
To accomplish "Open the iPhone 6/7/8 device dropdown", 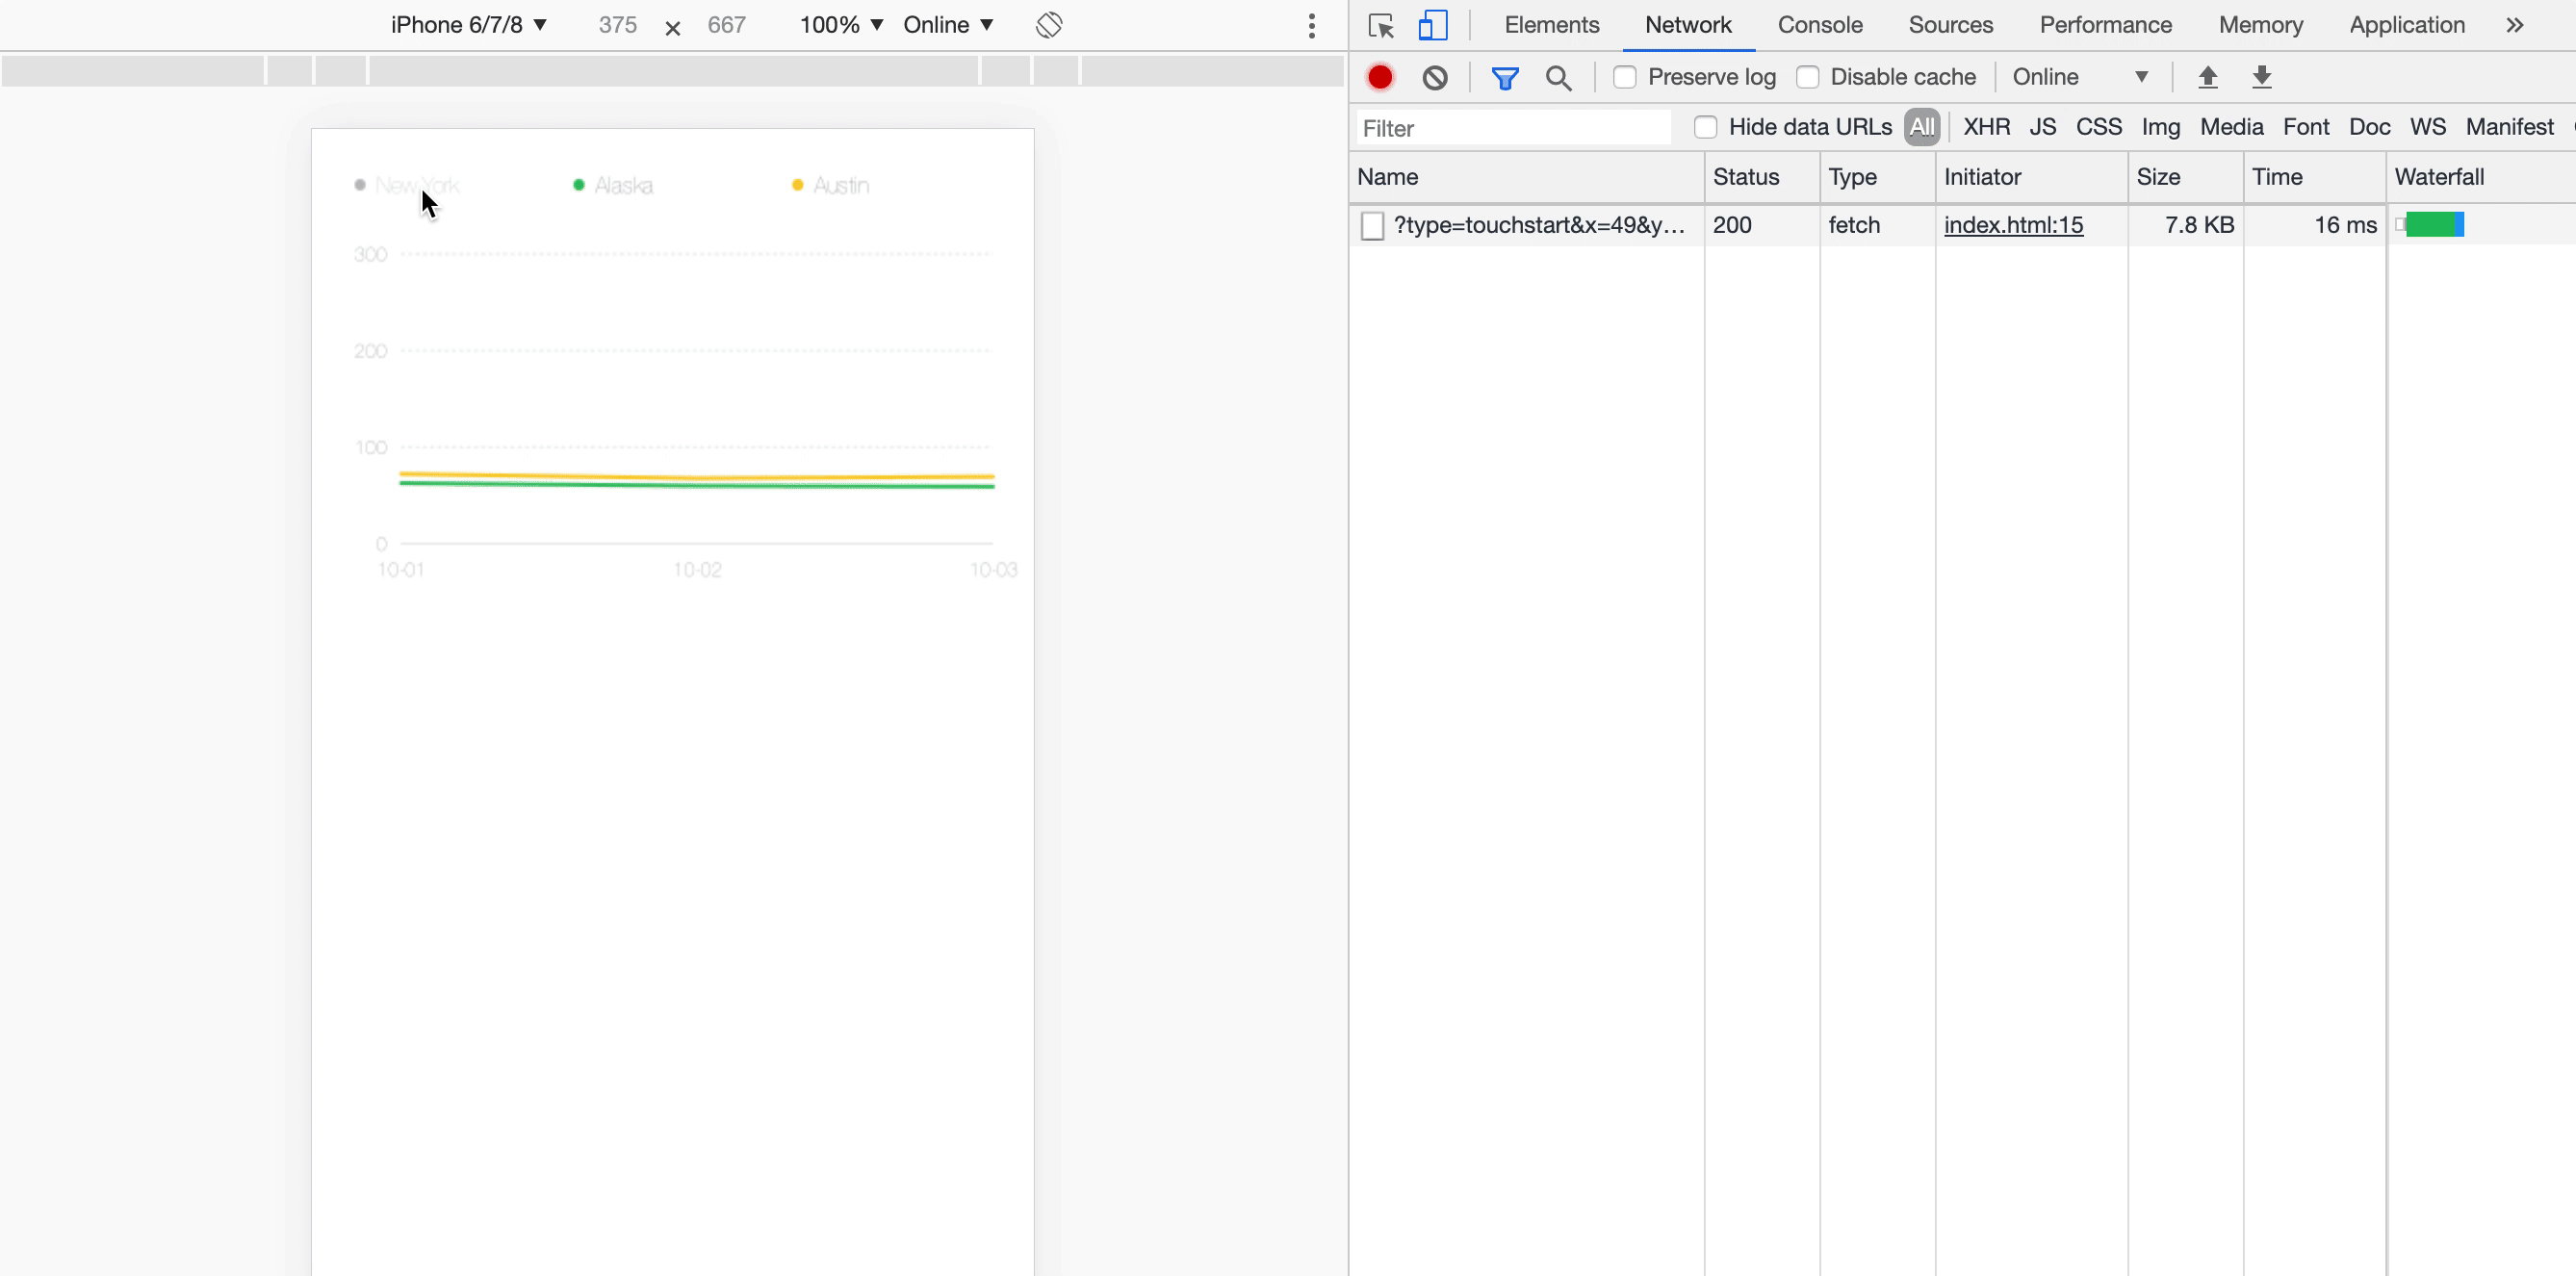I will pos(468,25).
